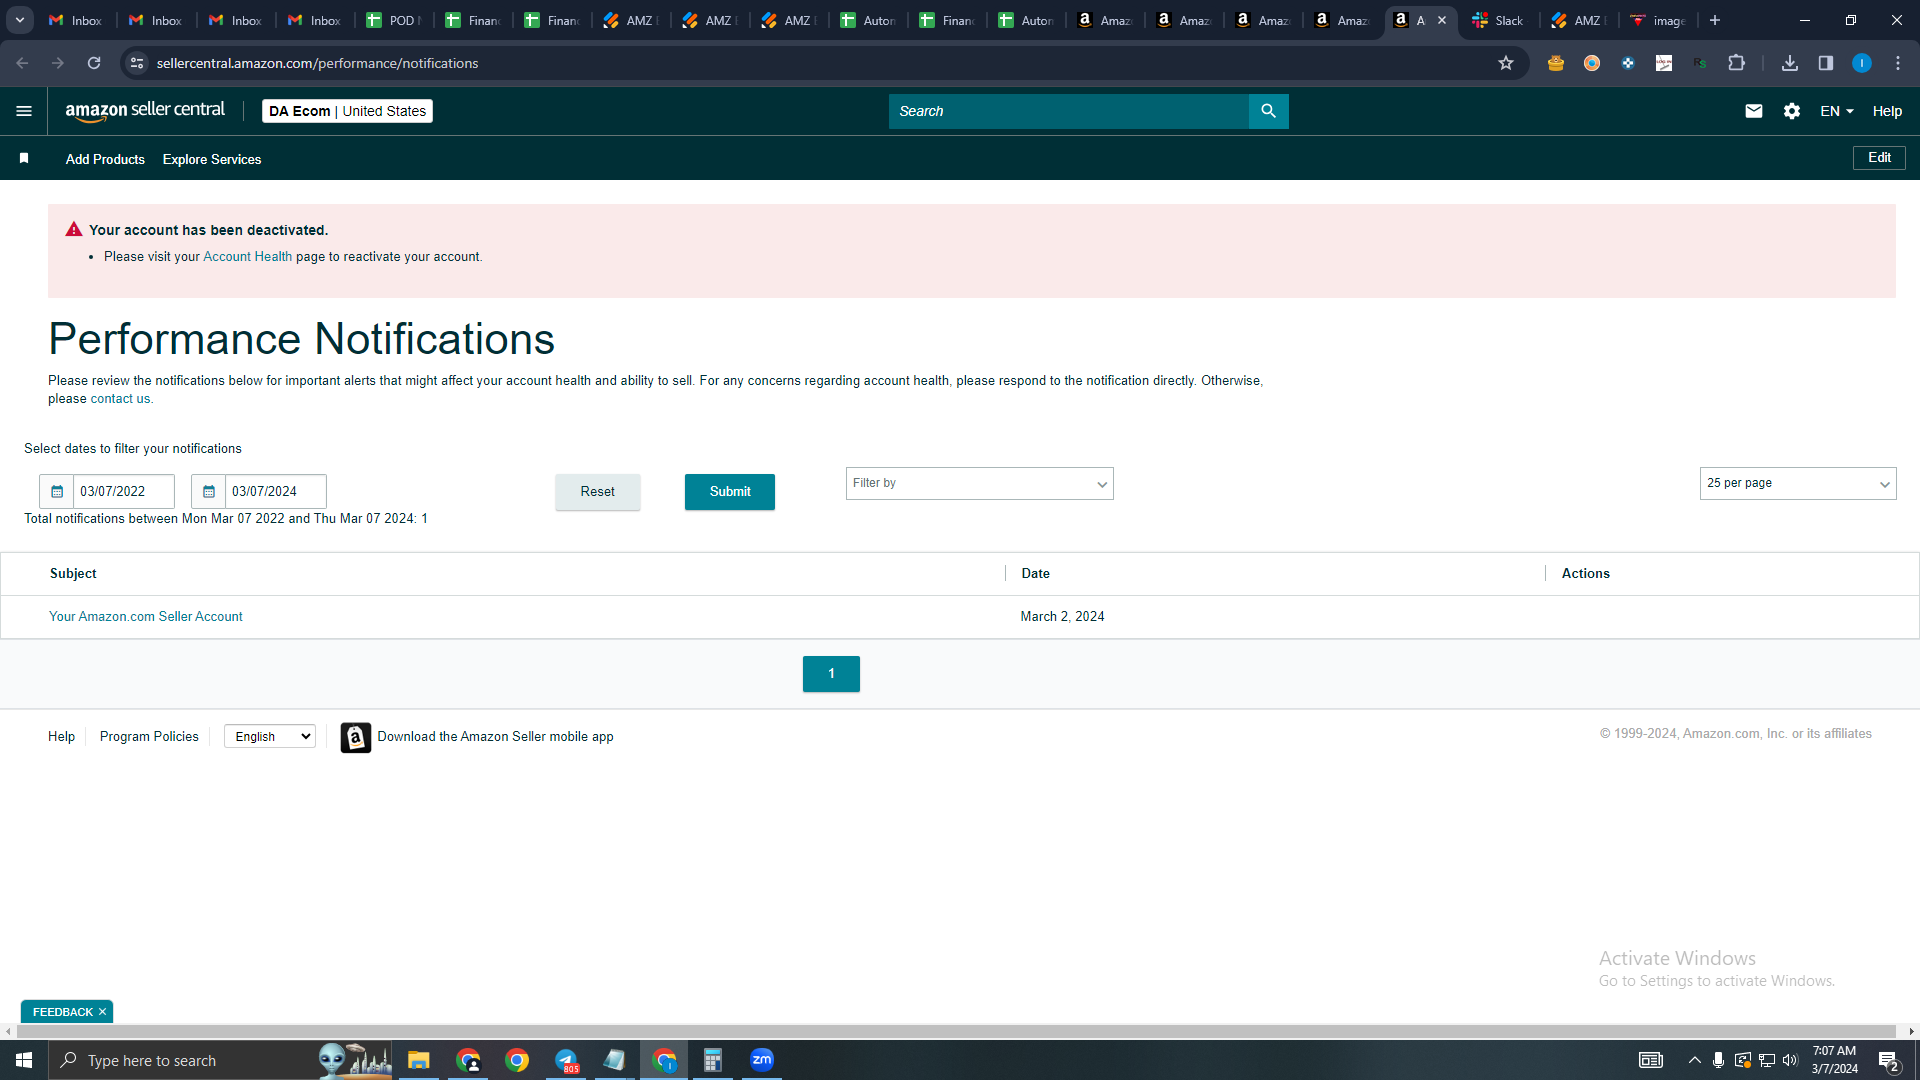Open the tab search chevron

click(x=19, y=20)
